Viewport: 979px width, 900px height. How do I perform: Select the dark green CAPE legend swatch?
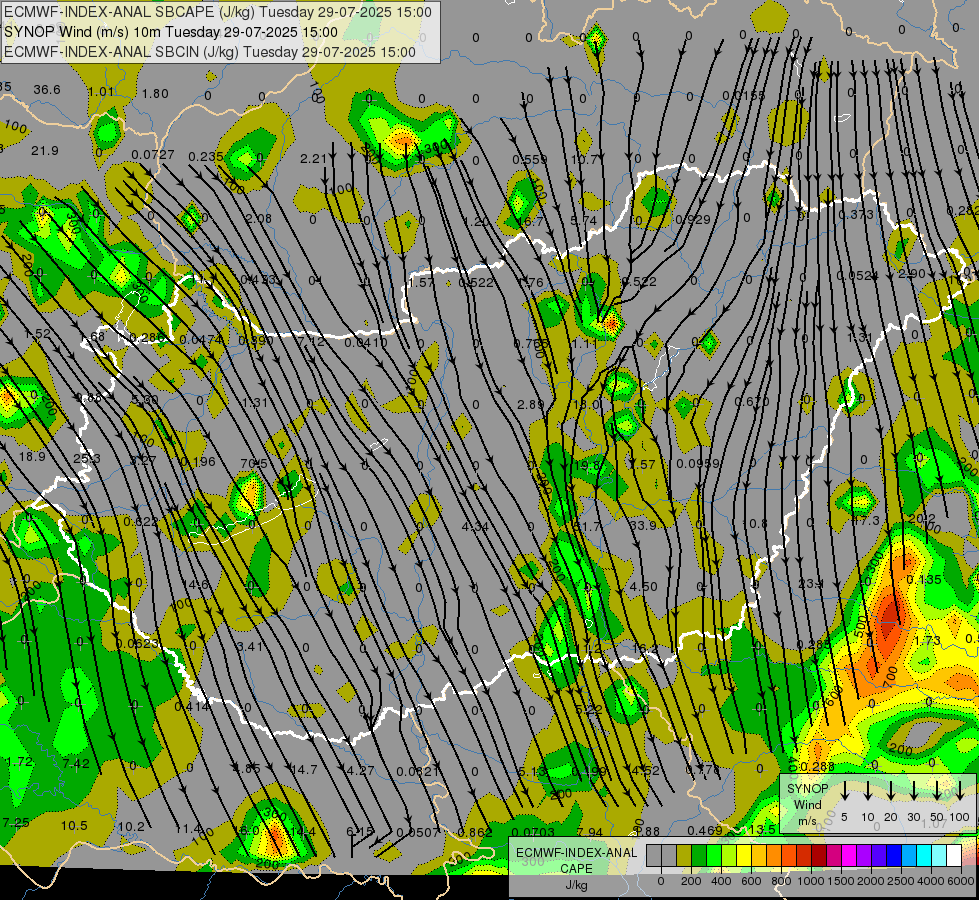[x=699, y=856]
